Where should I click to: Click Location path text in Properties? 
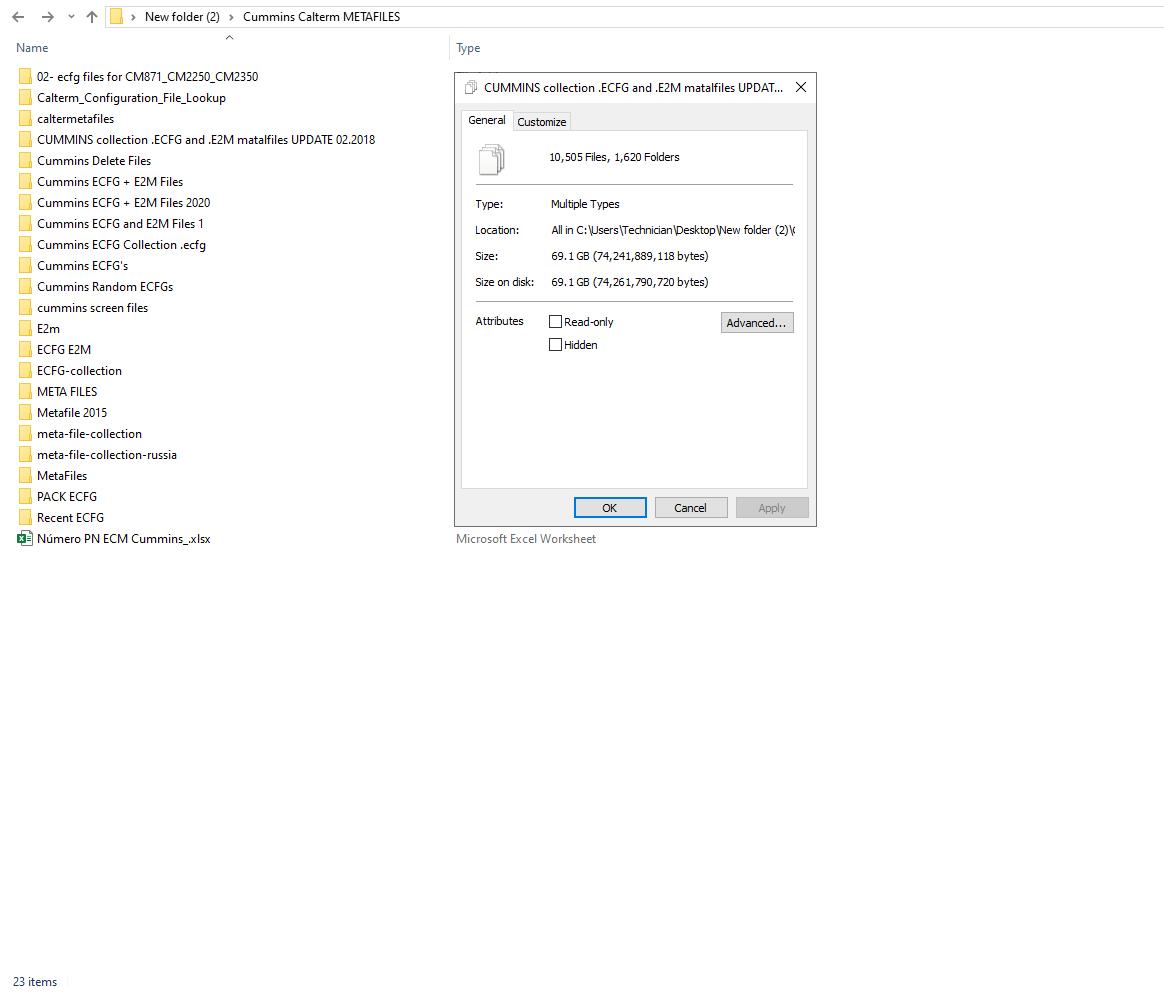pos(673,230)
